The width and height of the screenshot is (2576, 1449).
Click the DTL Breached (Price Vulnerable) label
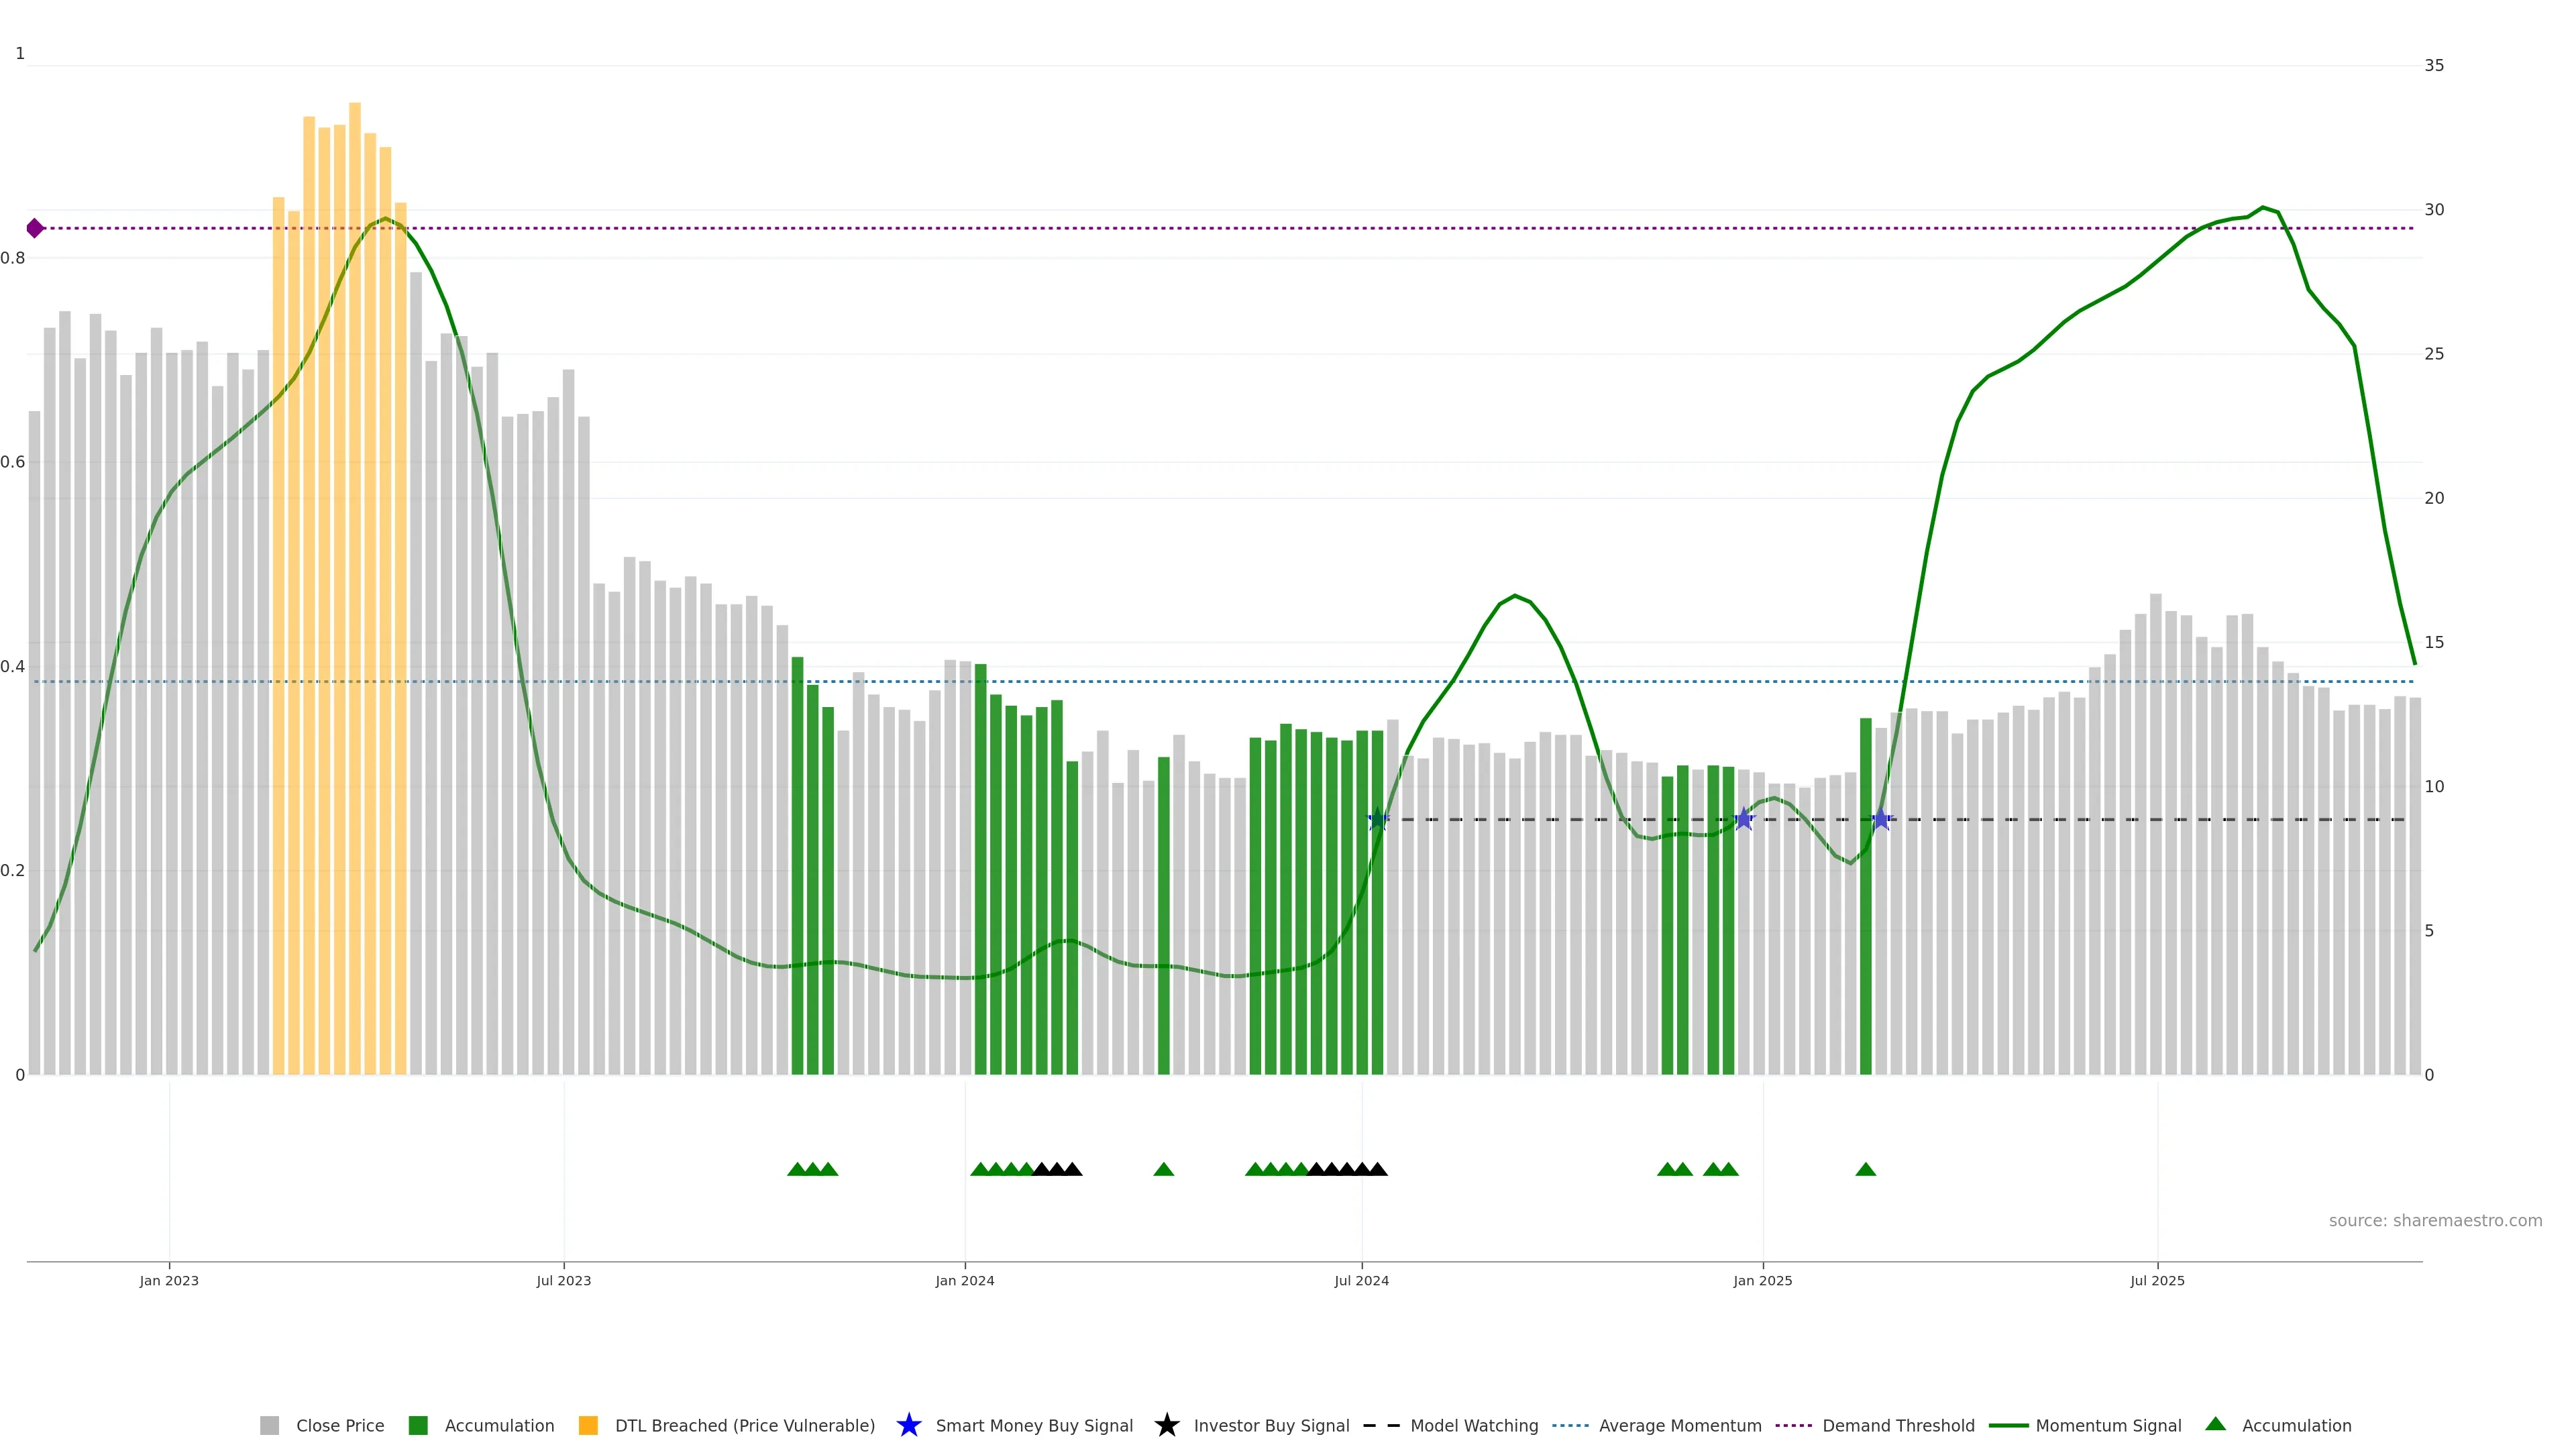[x=744, y=1425]
